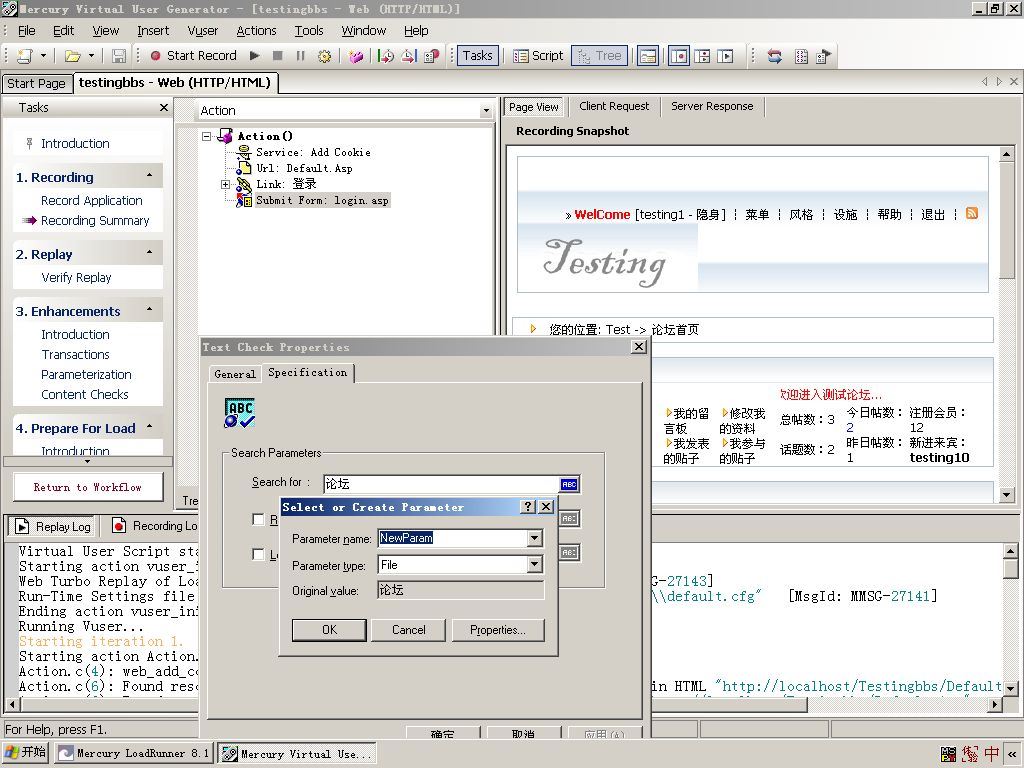The width and height of the screenshot is (1024, 768).
Task: Click the Properties... button
Action: click(498, 630)
